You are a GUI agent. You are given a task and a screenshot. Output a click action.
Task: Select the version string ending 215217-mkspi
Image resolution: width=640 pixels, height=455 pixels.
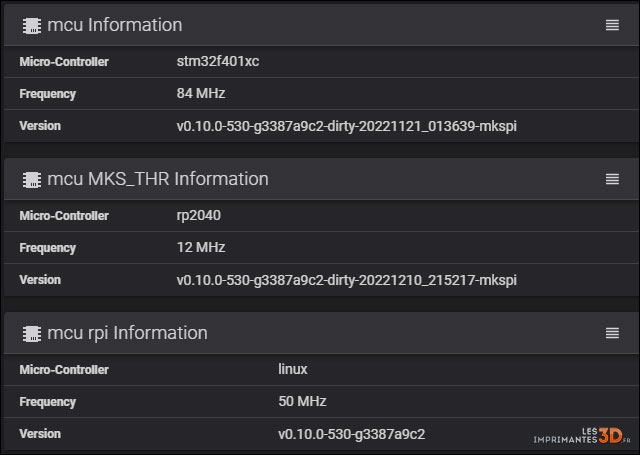pyautogui.click(x=346, y=280)
